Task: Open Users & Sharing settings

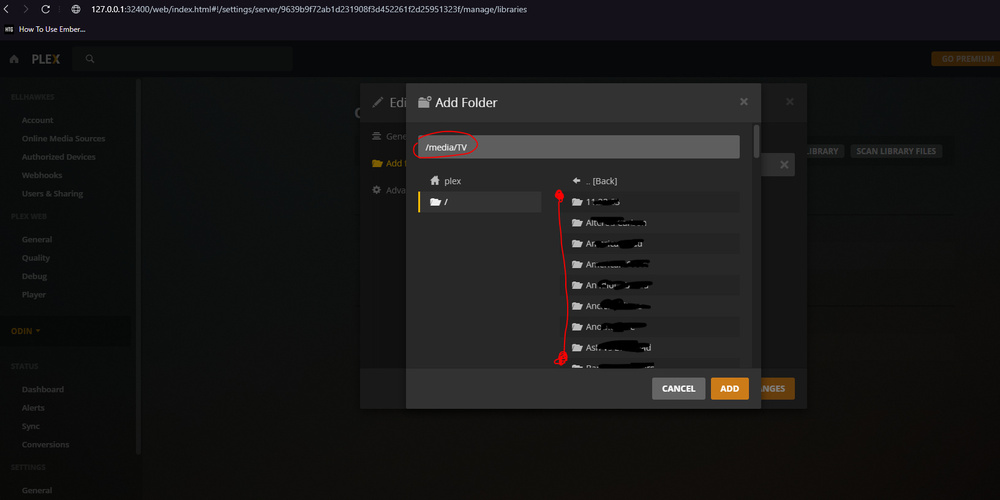Action: click(x=52, y=194)
